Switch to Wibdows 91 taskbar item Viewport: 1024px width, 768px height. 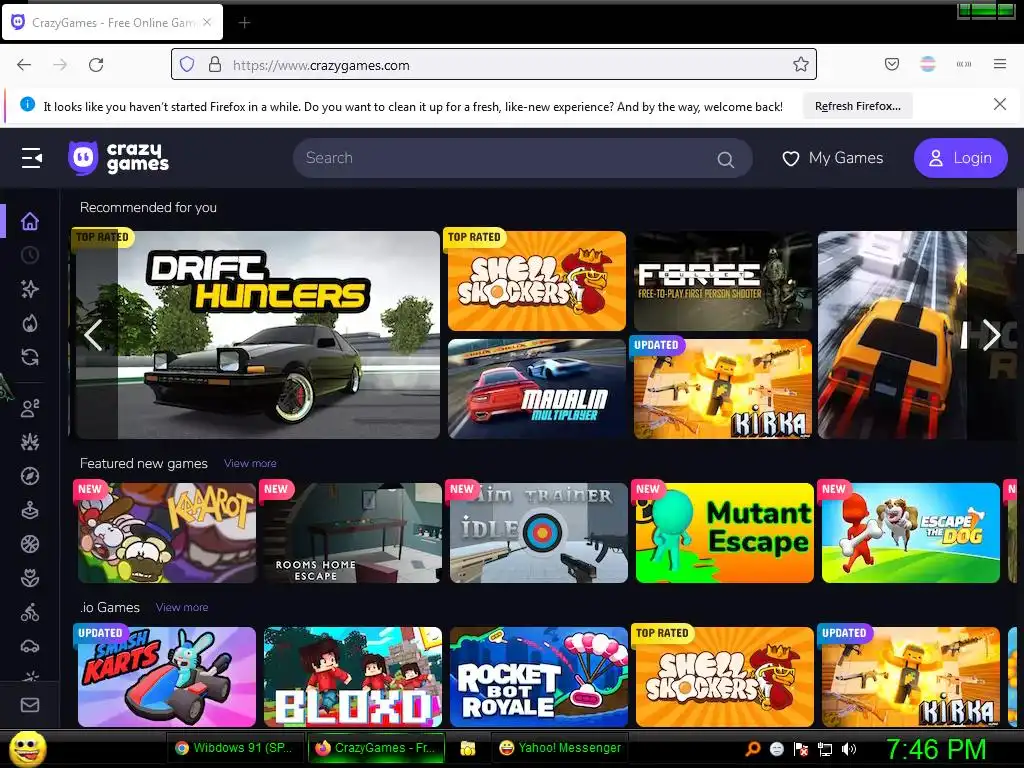point(236,748)
